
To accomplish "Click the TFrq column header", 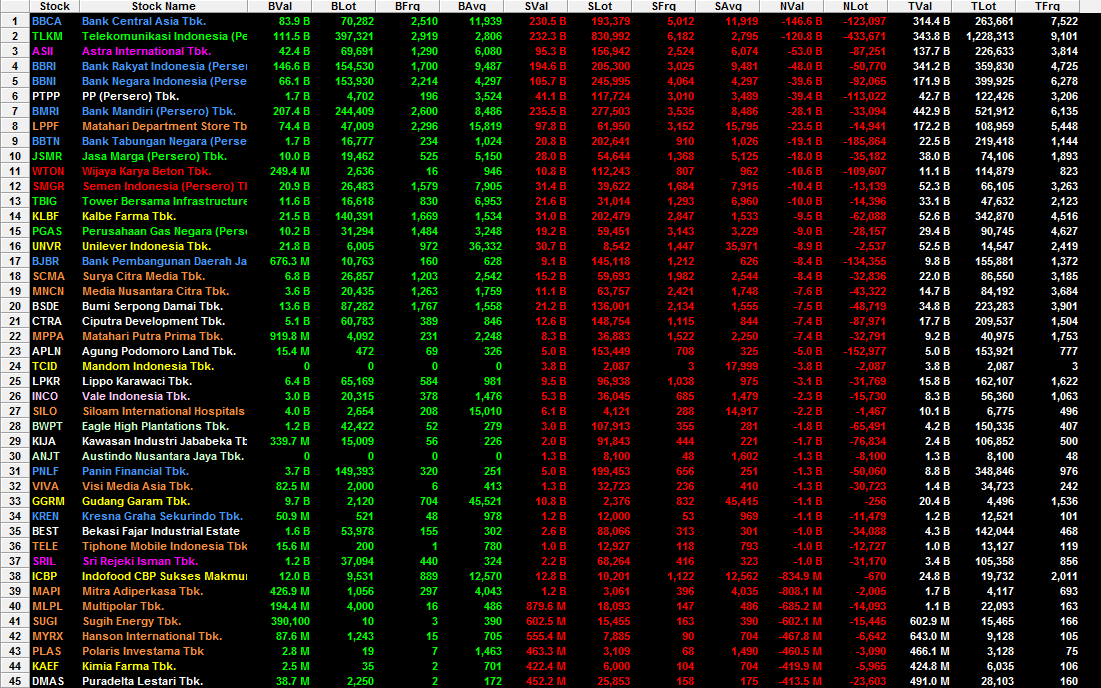I will coord(1048,6).
